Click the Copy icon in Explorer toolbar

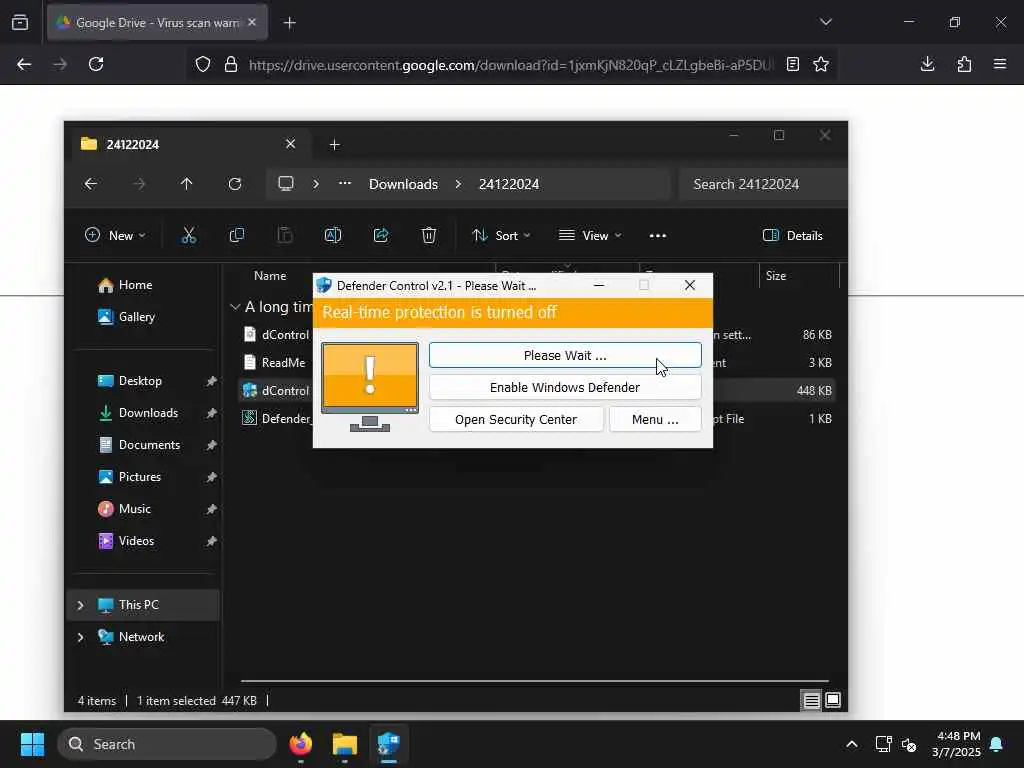(x=236, y=236)
